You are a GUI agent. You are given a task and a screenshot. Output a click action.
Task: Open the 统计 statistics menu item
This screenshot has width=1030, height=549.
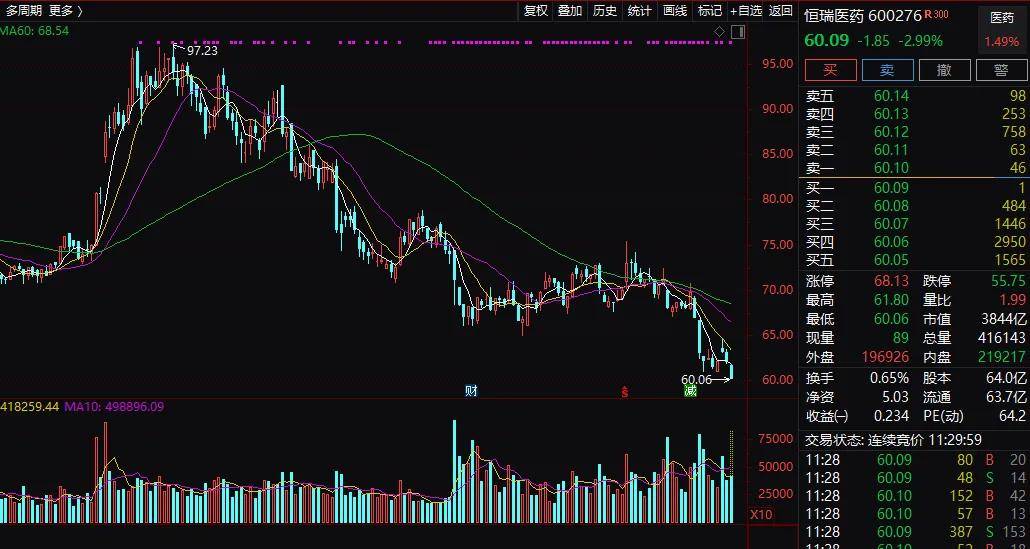(640, 11)
